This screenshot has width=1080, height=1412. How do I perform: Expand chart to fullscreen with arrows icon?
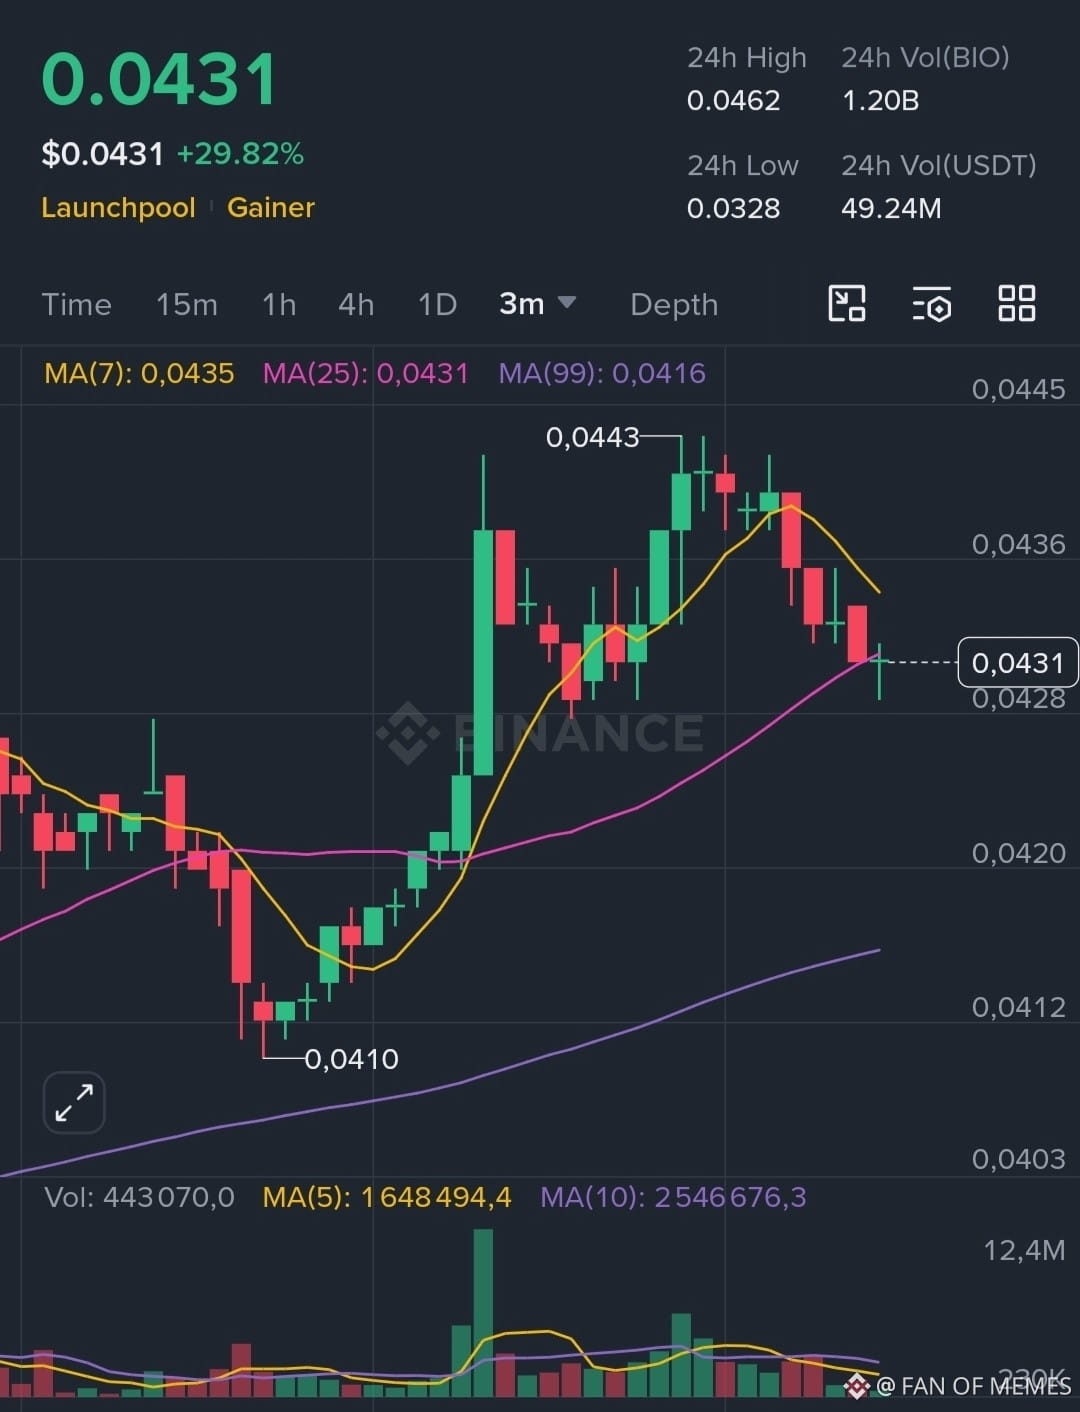74,1103
